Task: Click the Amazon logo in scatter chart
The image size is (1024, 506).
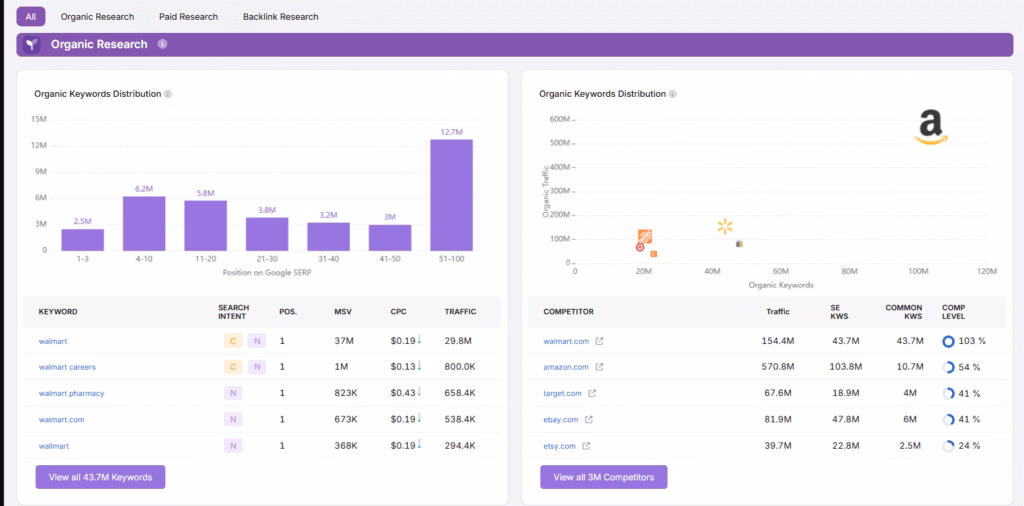Action: point(930,128)
